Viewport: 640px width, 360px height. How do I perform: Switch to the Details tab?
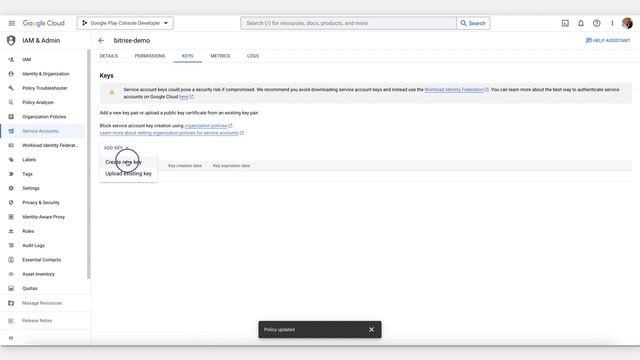[x=109, y=56]
